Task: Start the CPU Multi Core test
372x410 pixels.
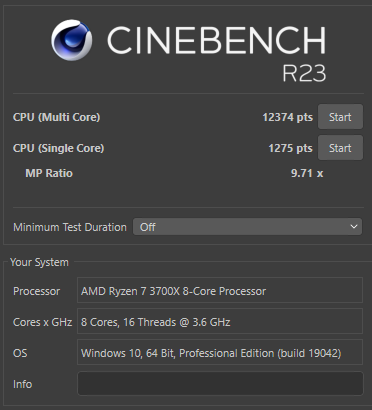Action: coord(340,117)
